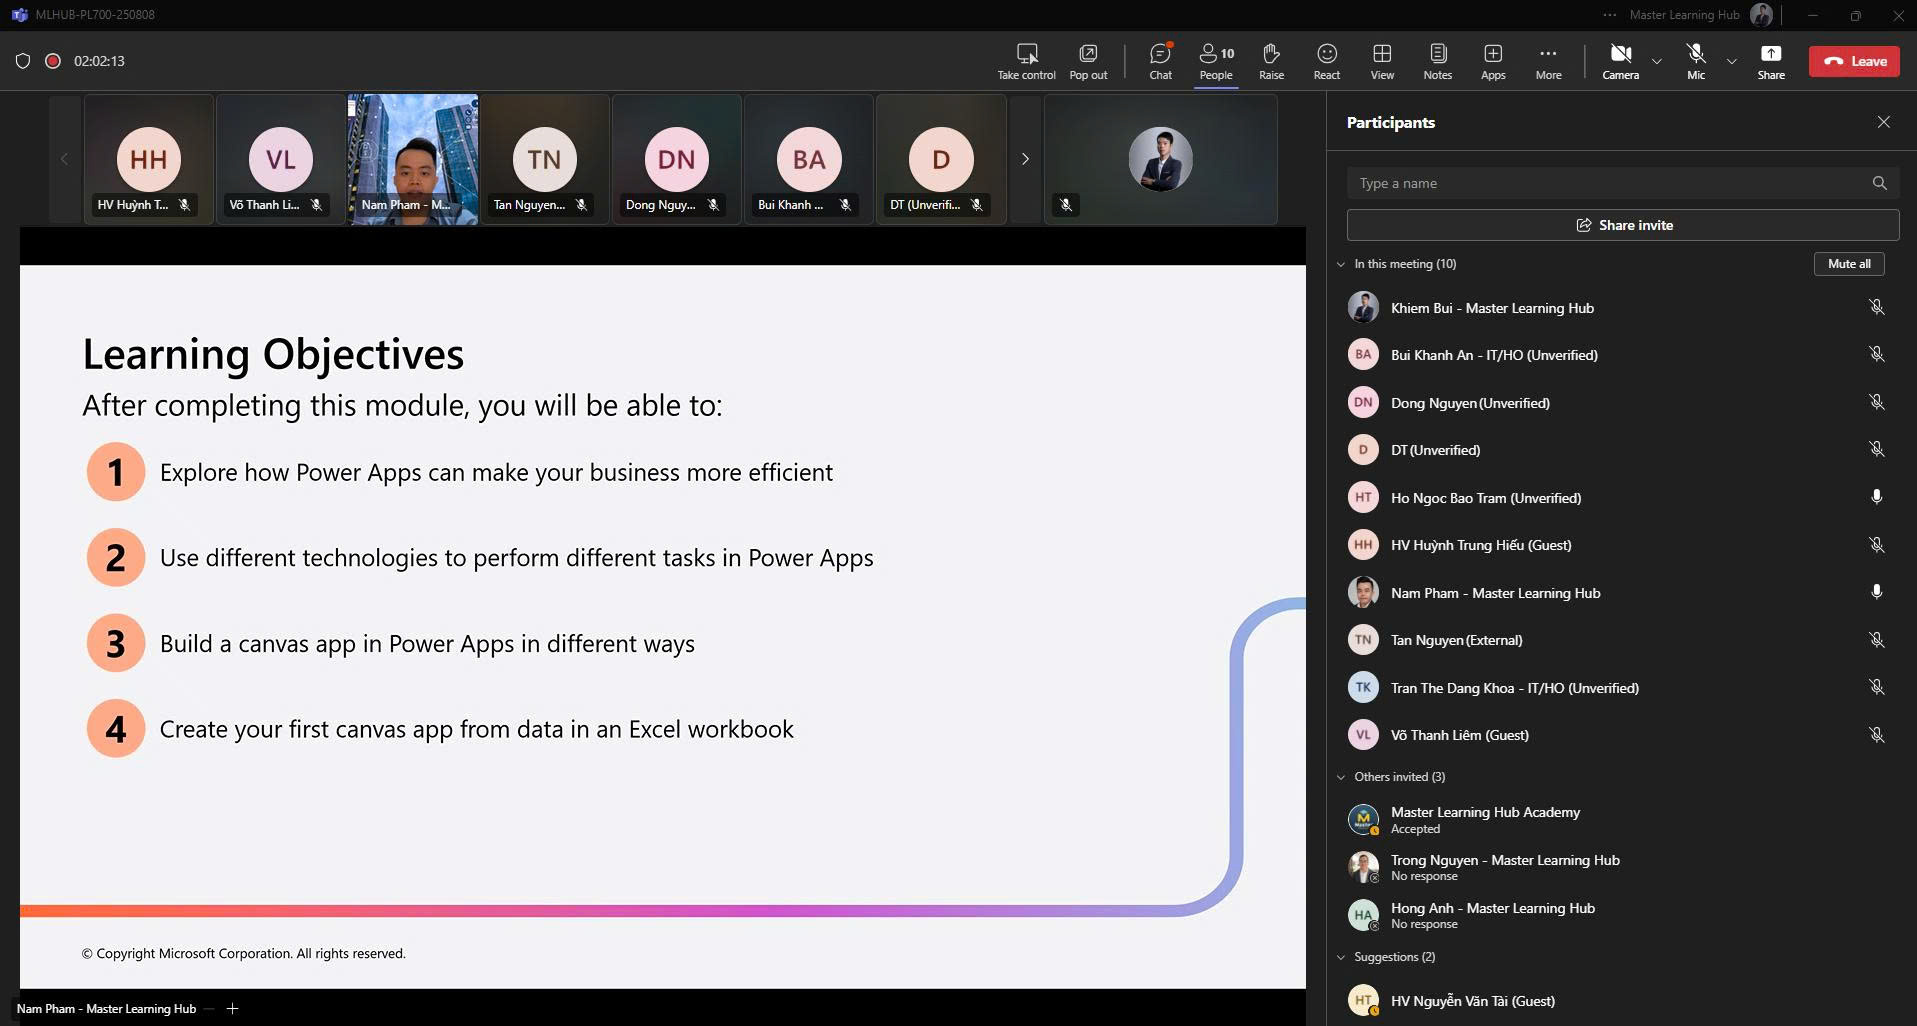Open title bar ellipsis settings menu

click(x=1609, y=15)
